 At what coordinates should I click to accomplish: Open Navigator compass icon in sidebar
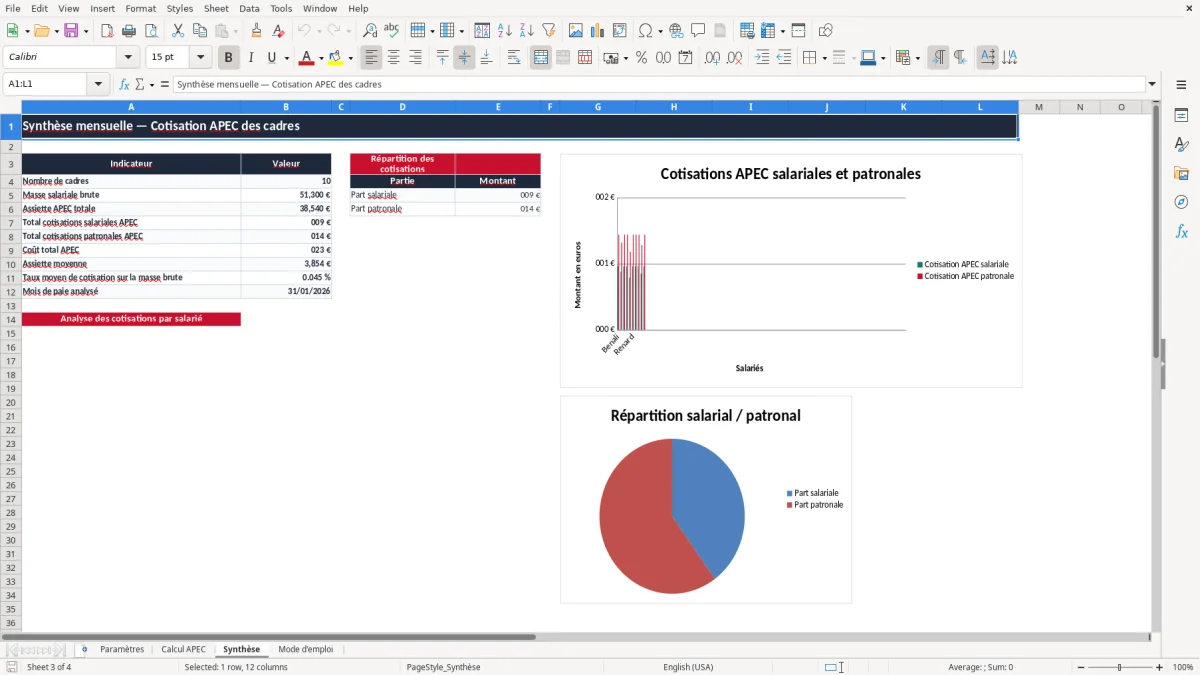click(1181, 202)
